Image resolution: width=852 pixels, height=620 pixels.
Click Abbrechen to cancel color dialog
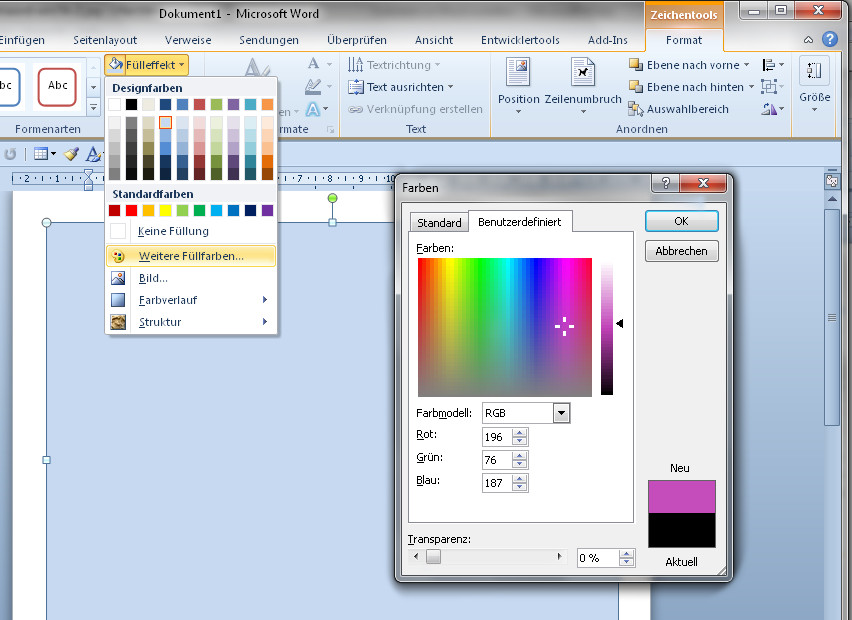[681, 251]
